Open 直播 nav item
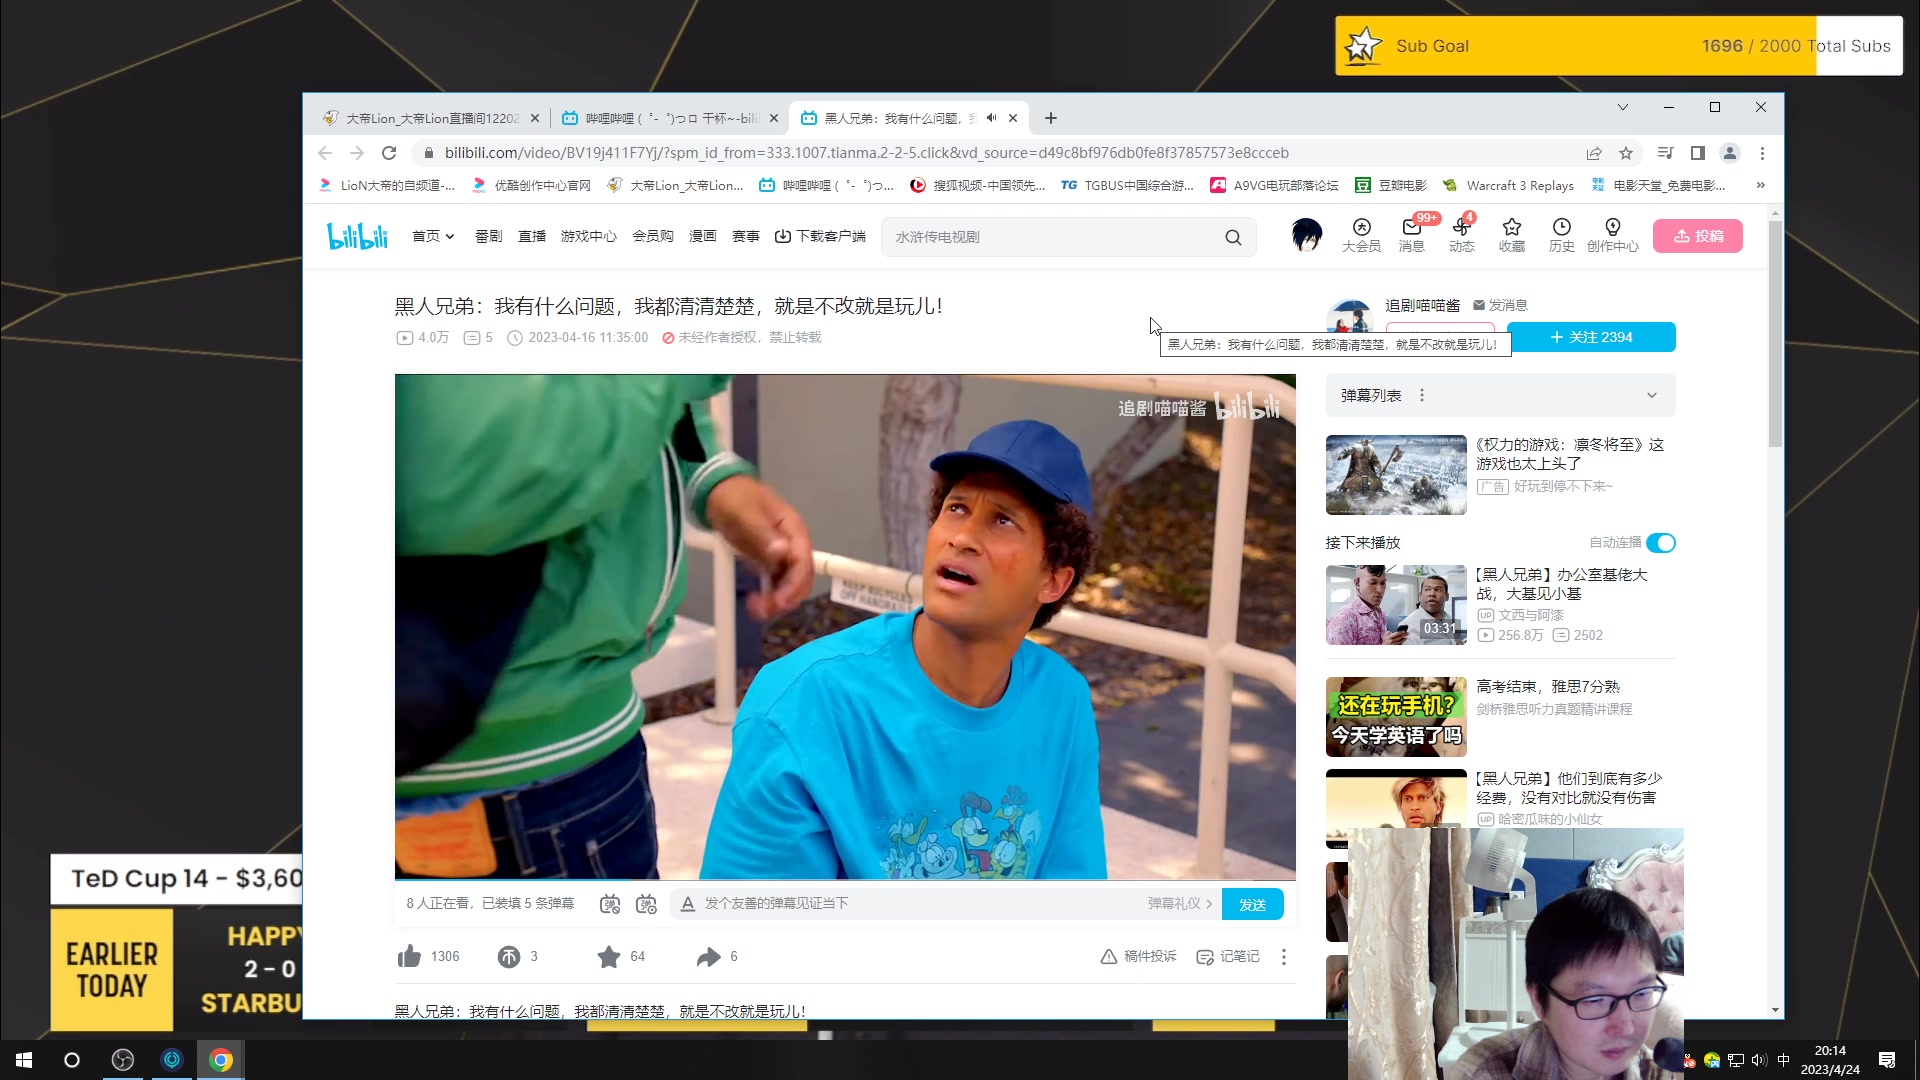This screenshot has height=1080, width=1920. click(x=532, y=236)
